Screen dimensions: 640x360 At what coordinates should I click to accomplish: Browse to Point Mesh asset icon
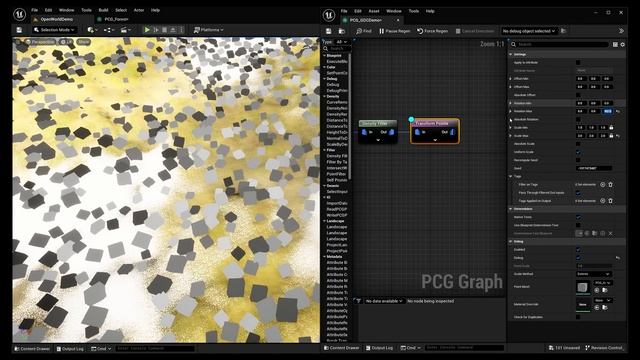pos(605,290)
